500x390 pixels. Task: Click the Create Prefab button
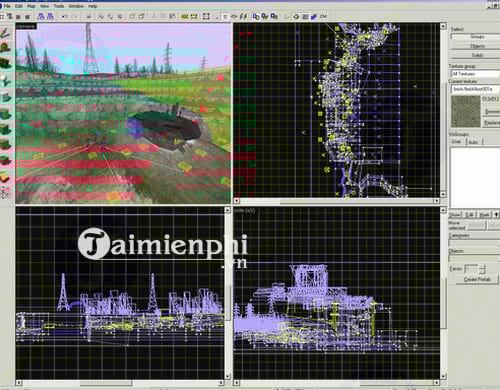click(x=477, y=279)
